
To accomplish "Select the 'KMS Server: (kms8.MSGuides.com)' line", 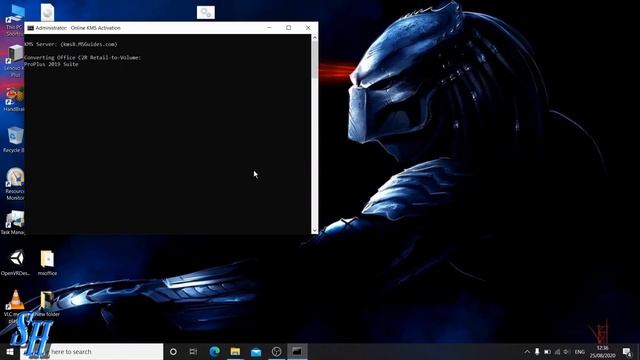I will [x=71, y=44].
